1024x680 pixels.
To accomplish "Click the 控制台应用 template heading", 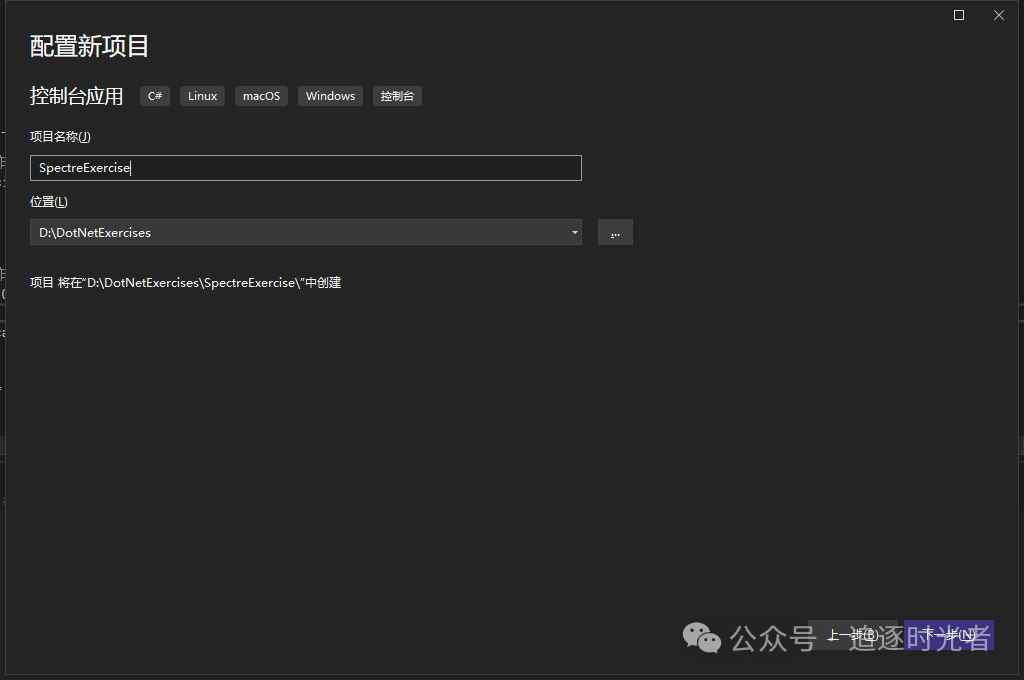I will tap(77, 95).
